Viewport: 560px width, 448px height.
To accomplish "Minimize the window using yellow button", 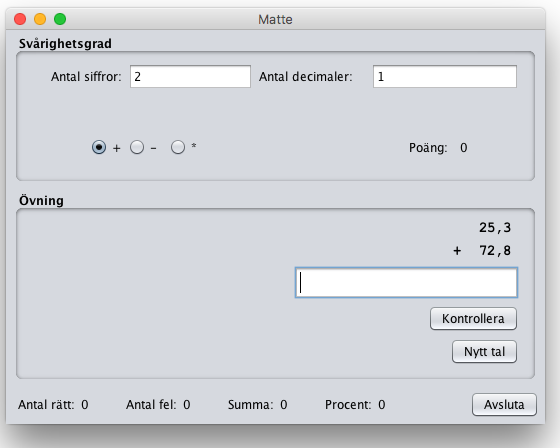I will 40,19.
